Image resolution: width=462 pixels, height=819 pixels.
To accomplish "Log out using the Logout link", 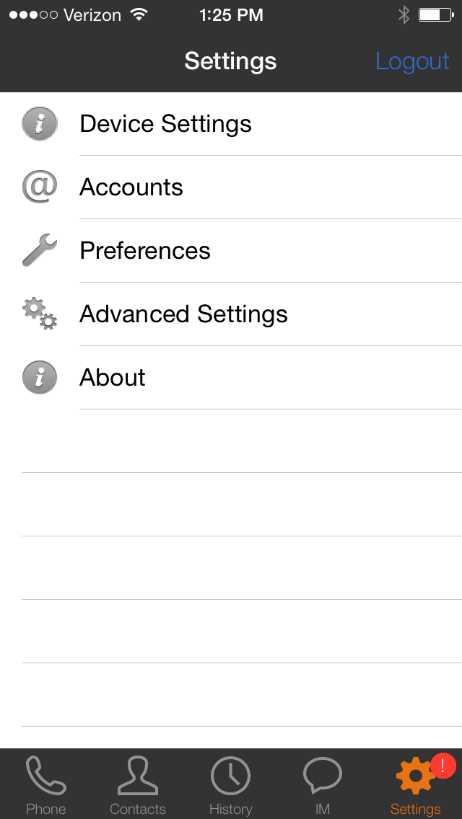I will [x=412, y=61].
